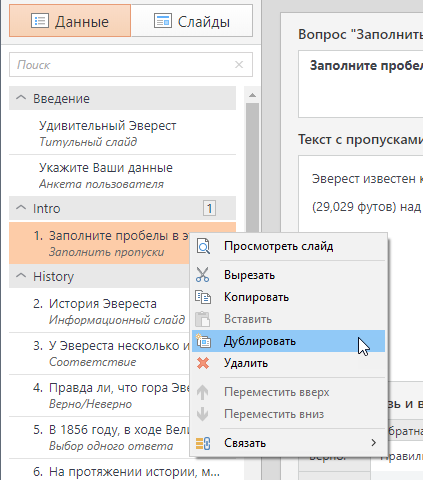The image size is (423, 480).
Task: Click the slide list scrollbar up arrow
Action: 252,95
